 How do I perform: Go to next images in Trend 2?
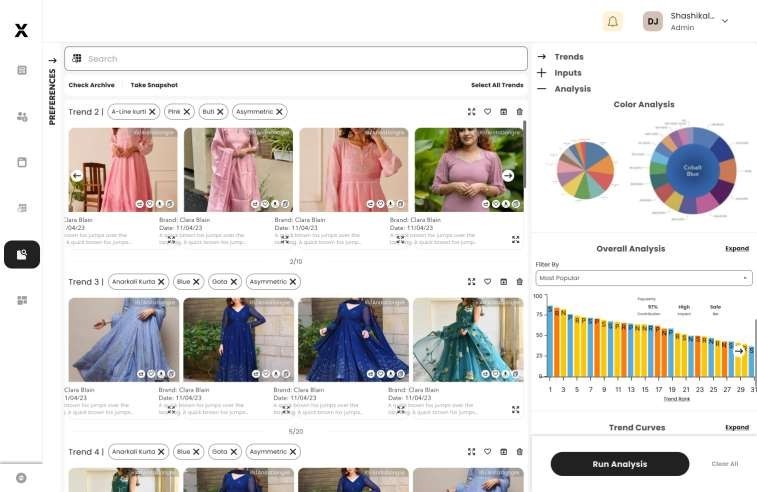(x=508, y=176)
